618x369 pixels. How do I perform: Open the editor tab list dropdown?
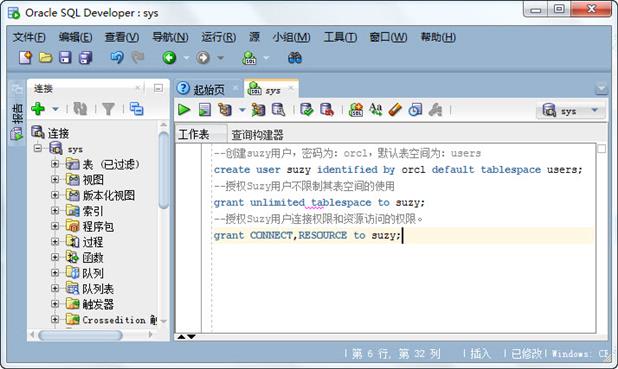pos(601,89)
